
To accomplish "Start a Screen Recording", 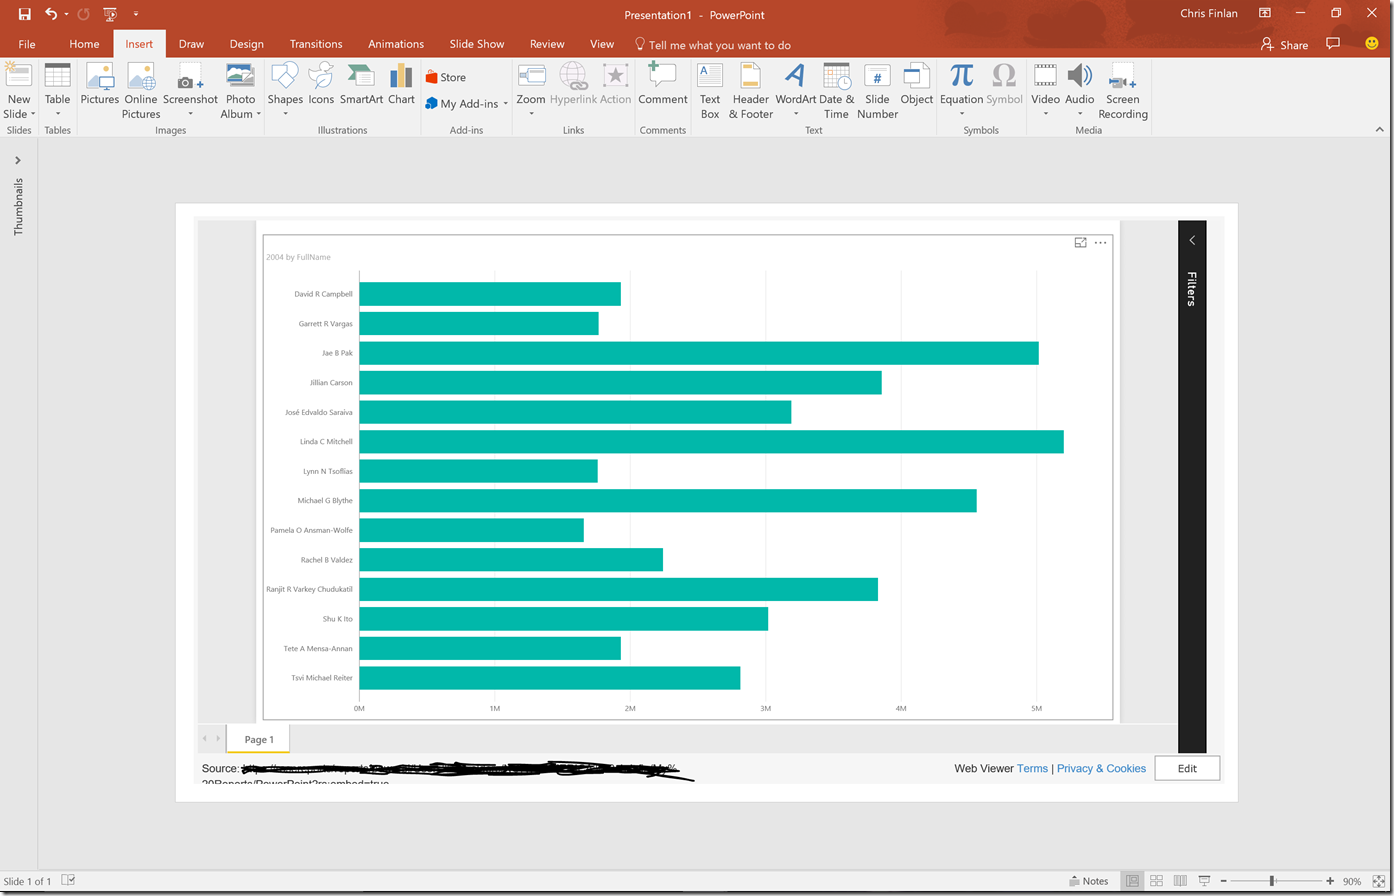I will point(1122,90).
